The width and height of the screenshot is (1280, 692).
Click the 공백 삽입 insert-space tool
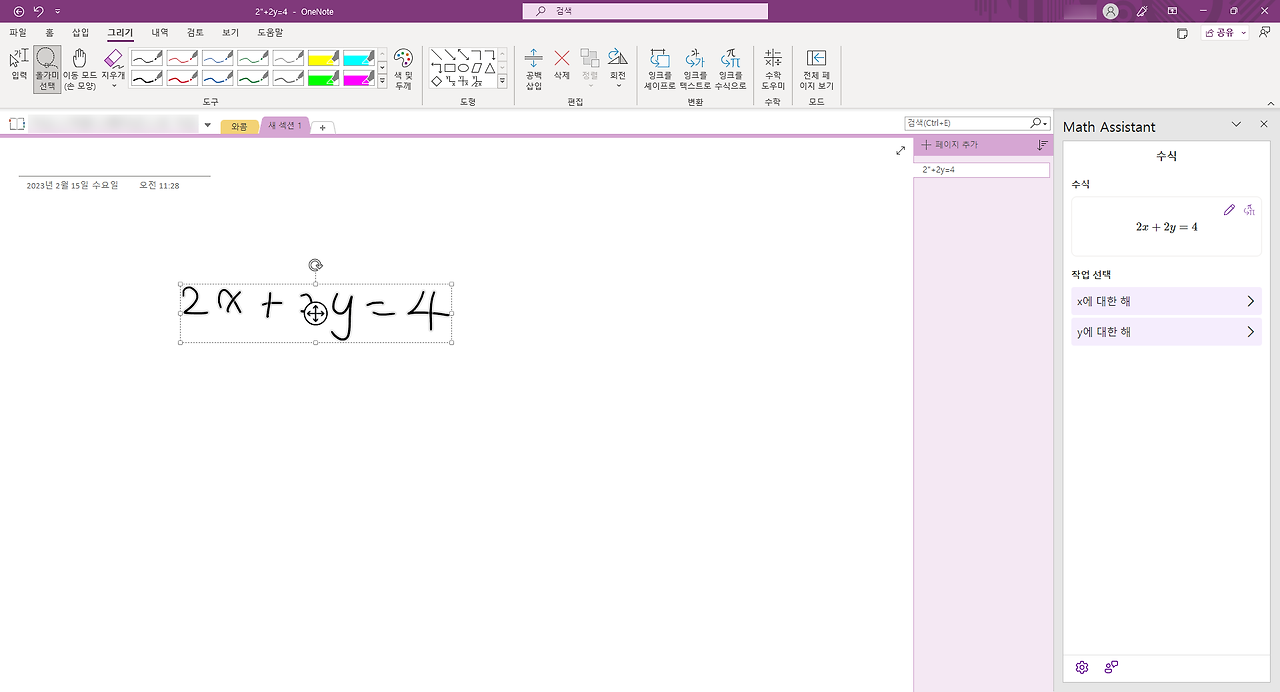533,68
